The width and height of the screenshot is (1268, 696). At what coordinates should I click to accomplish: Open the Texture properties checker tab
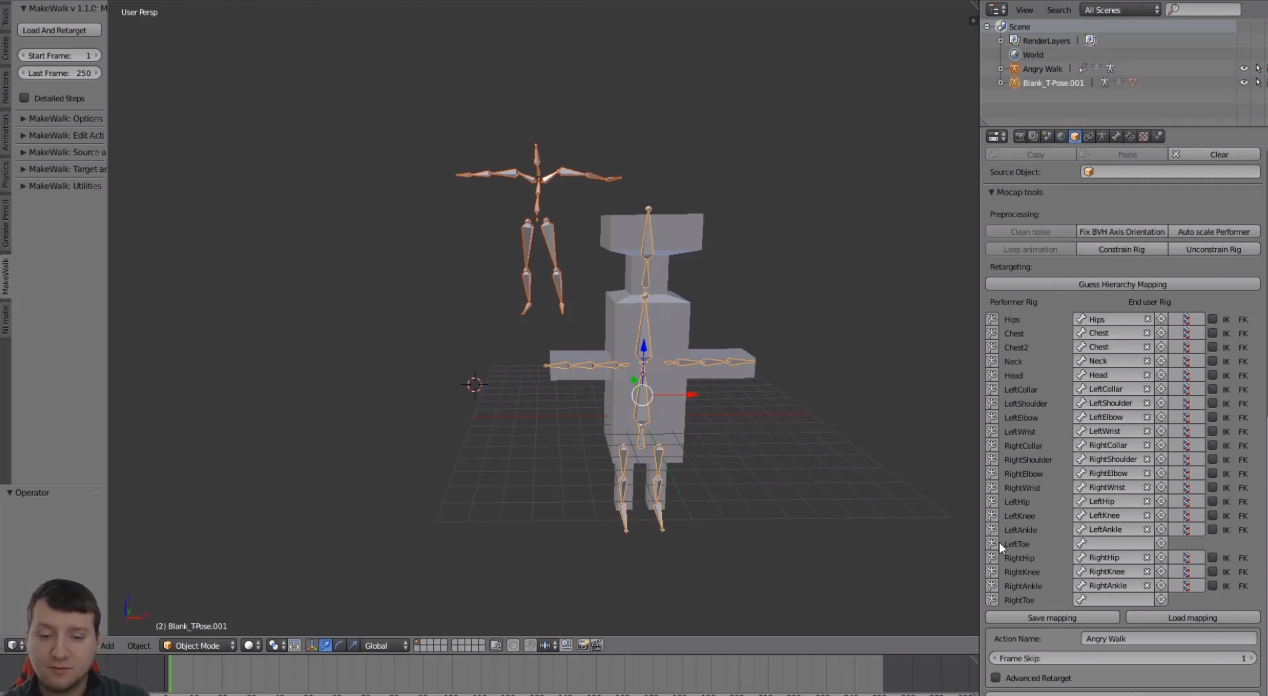[1144, 136]
